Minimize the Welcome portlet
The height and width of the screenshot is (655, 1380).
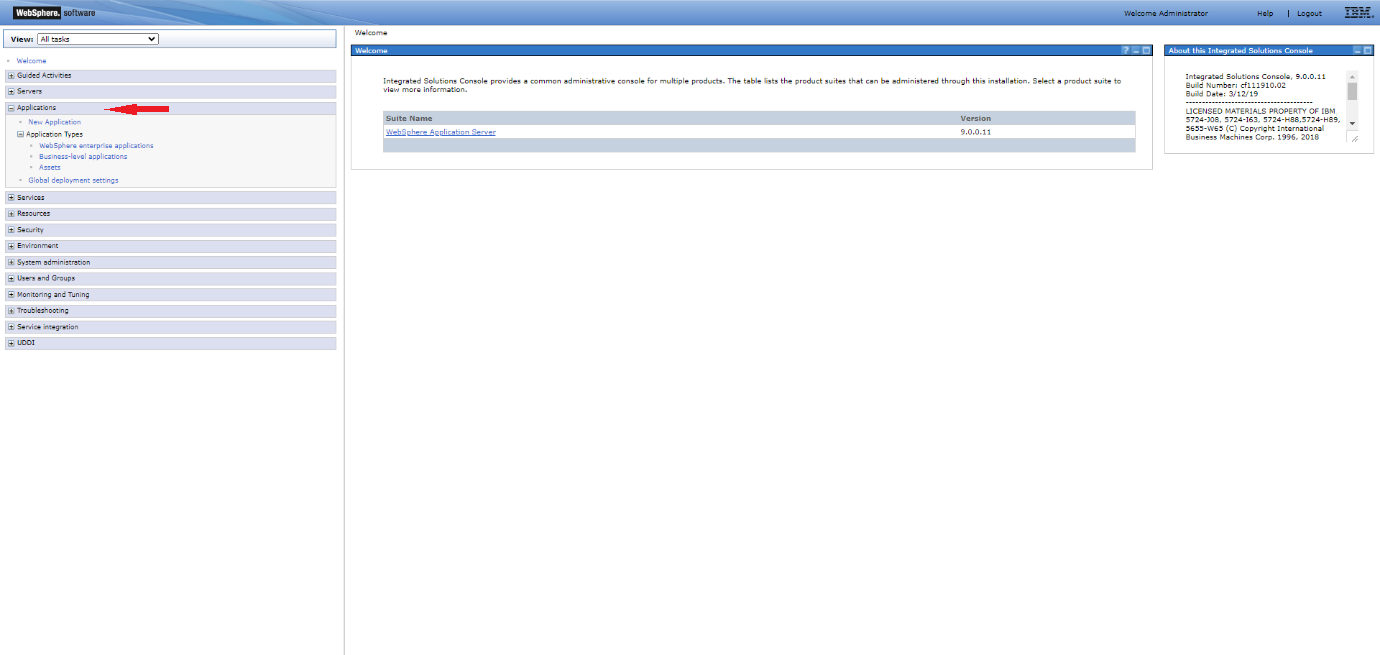pyautogui.click(x=1136, y=50)
